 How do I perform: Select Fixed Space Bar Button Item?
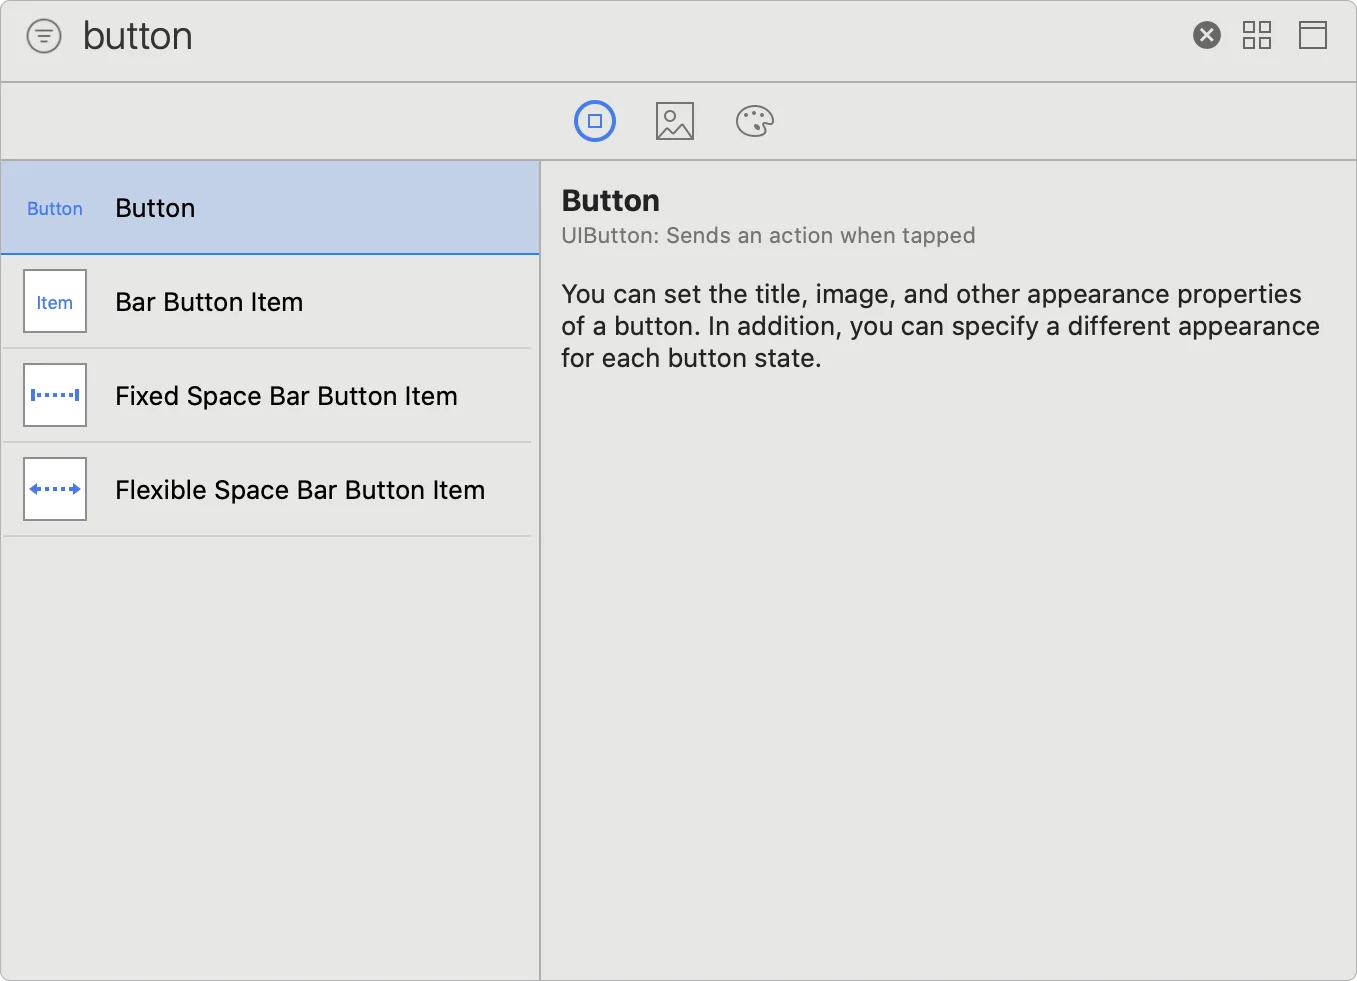click(x=270, y=396)
